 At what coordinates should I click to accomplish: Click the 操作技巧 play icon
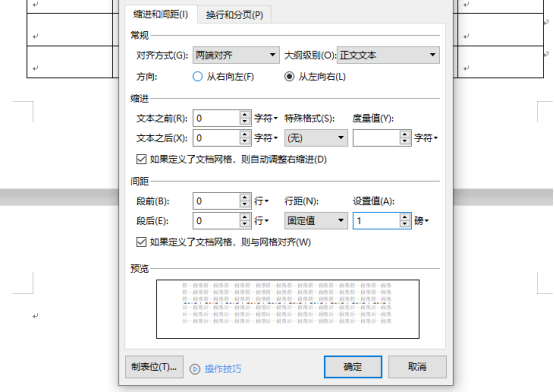195,369
